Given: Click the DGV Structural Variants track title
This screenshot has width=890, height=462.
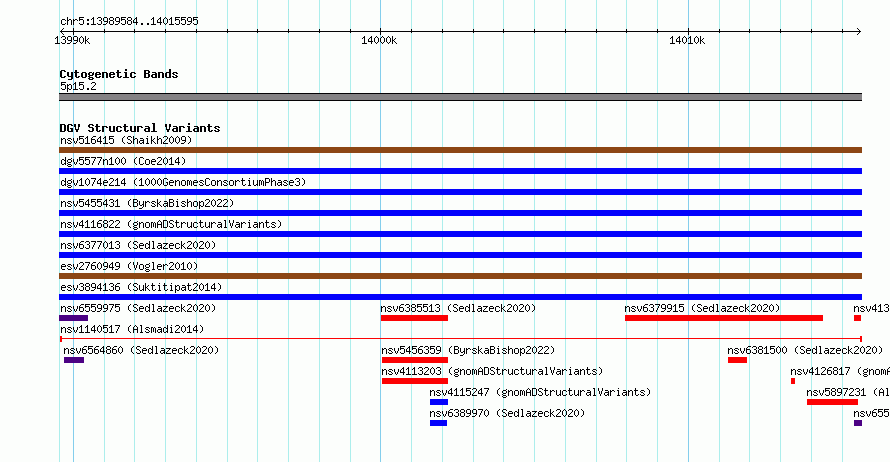Looking at the screenshot, I should pyautogui.click(x=140, y=128).
